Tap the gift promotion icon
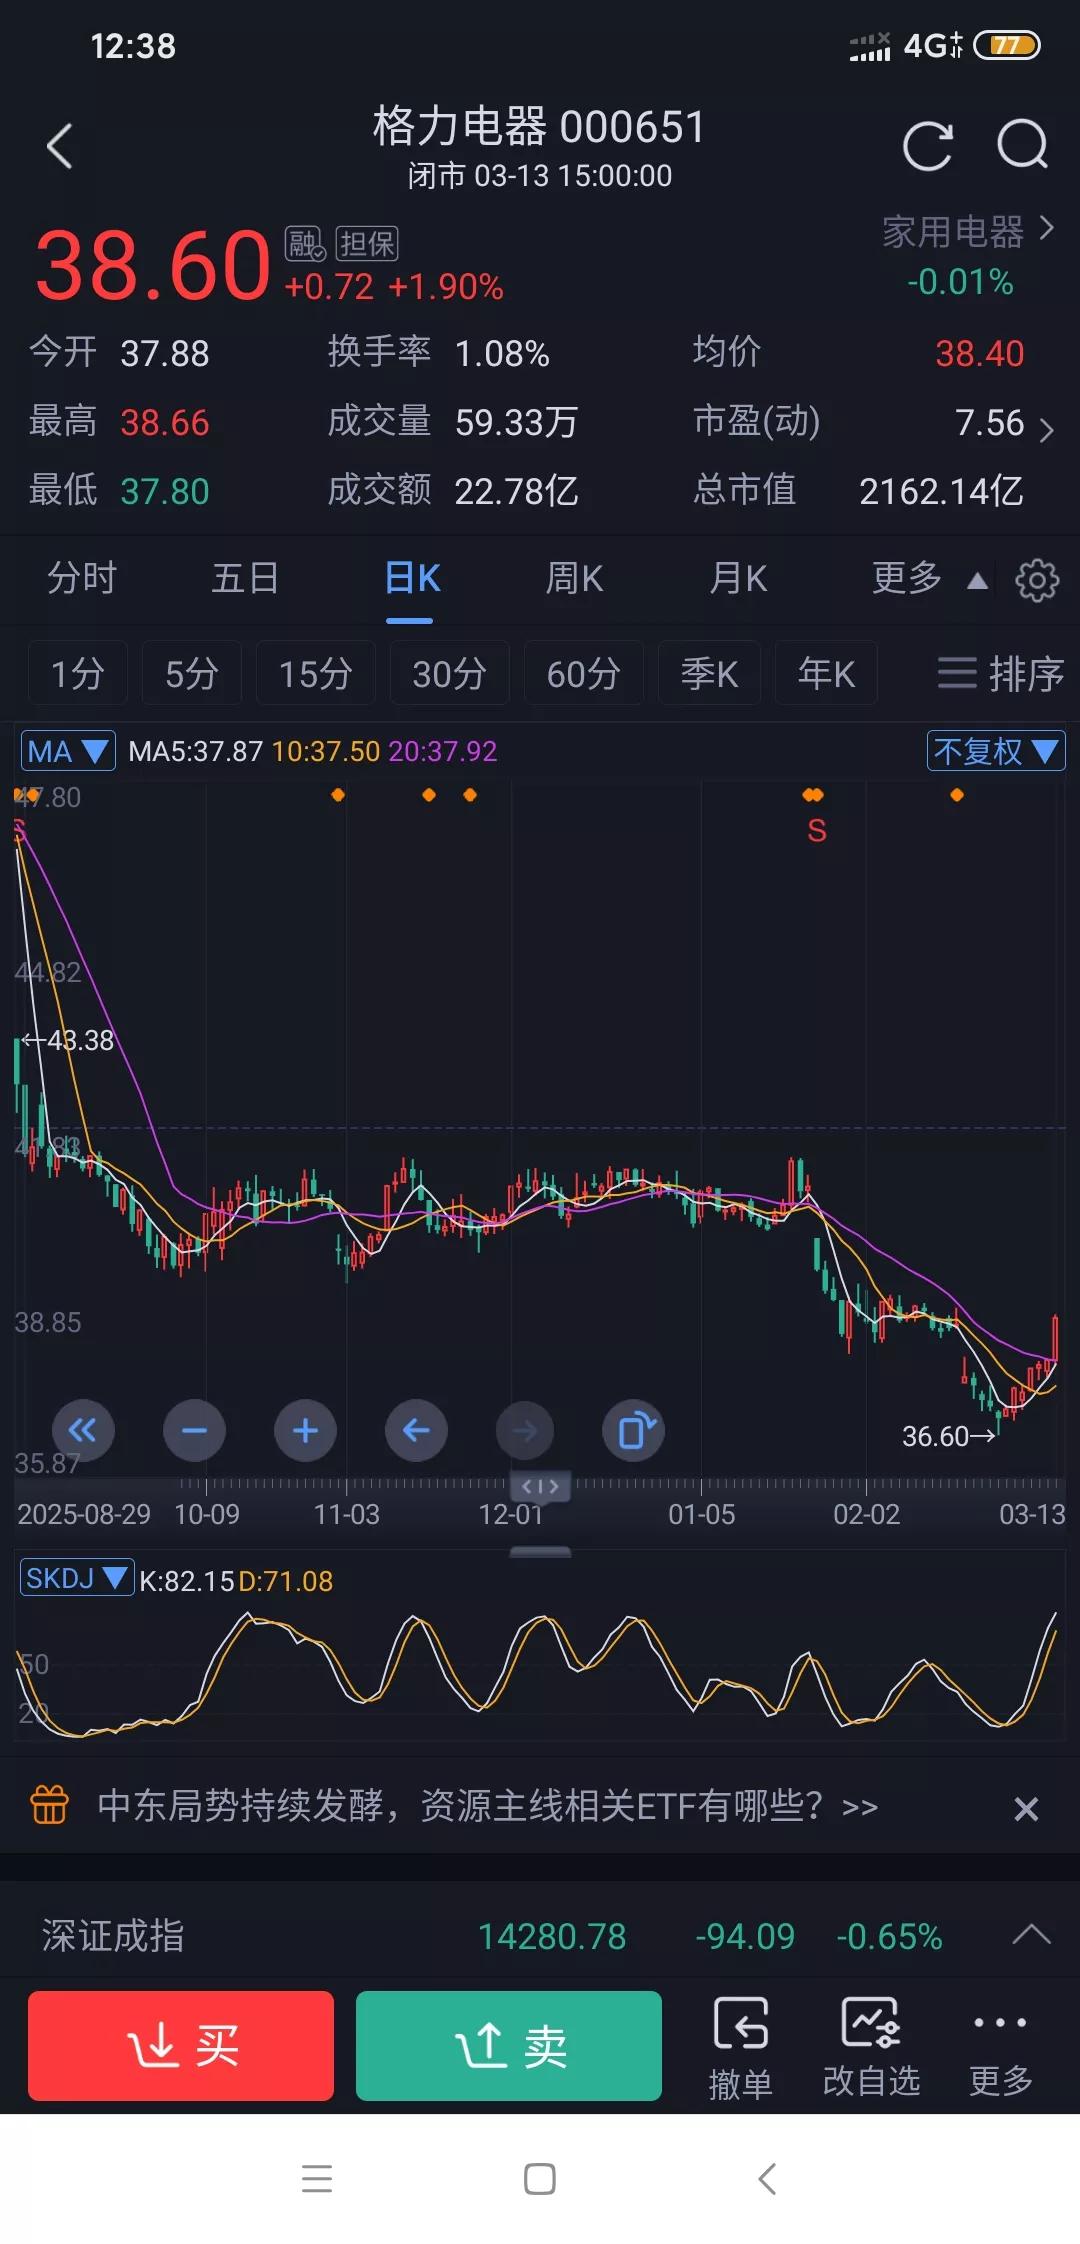1080x2244 pixels. pos(50,1805)
